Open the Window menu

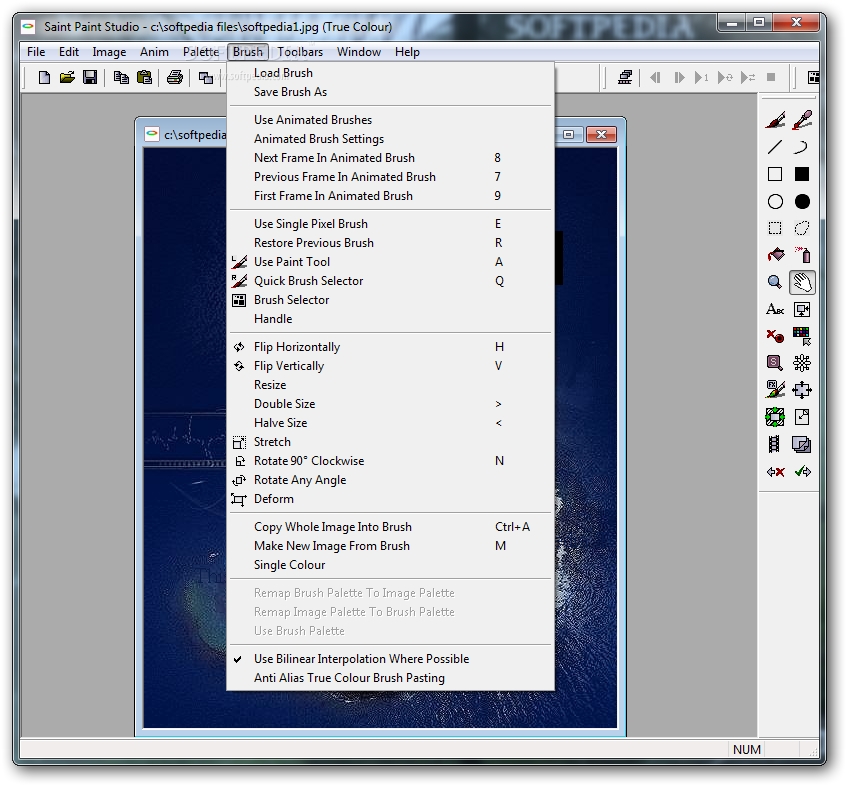[x=359, y=52]
